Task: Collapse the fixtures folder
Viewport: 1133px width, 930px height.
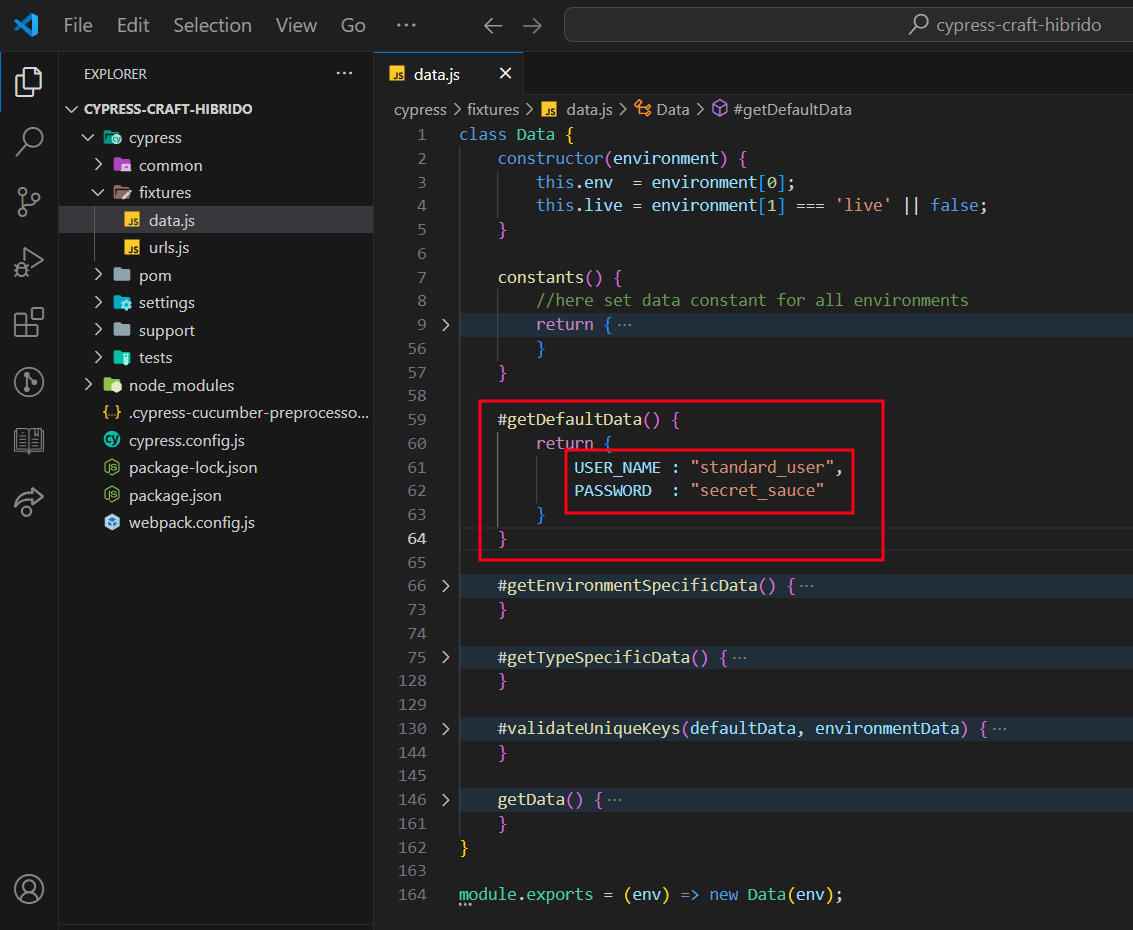Action: (x=98, y=192)
